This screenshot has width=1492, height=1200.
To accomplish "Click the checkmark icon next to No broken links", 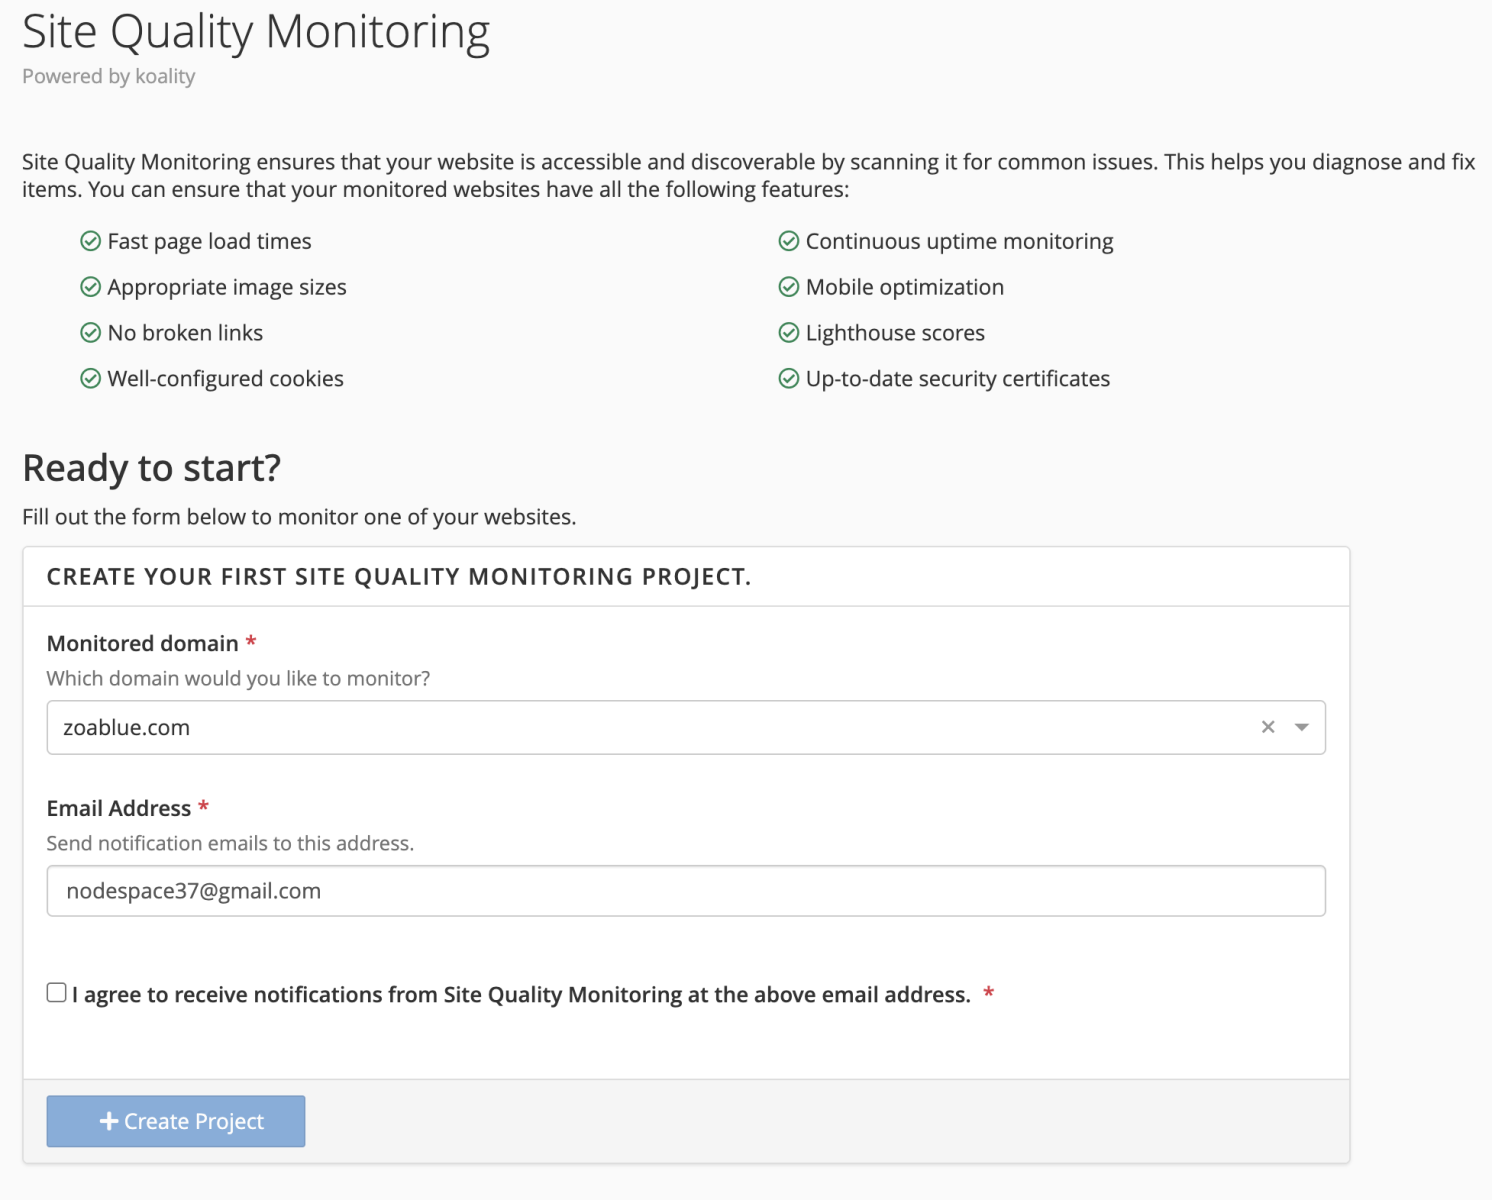I will click(x=90, y=333).
